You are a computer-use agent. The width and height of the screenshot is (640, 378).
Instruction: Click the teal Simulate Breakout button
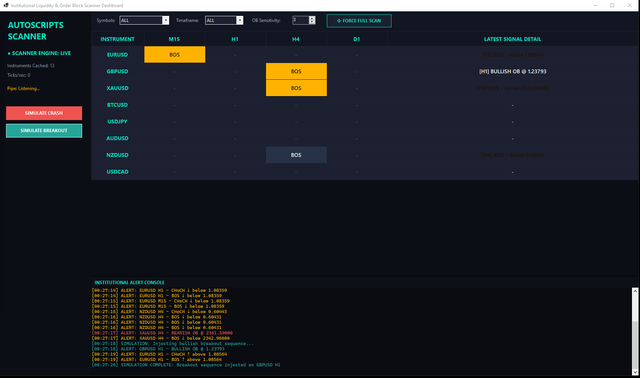(44, 131)
